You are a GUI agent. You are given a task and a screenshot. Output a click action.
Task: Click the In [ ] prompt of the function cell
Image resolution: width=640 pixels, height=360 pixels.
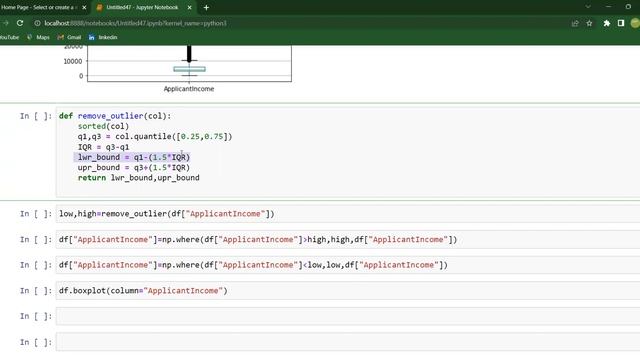point(36,116)
